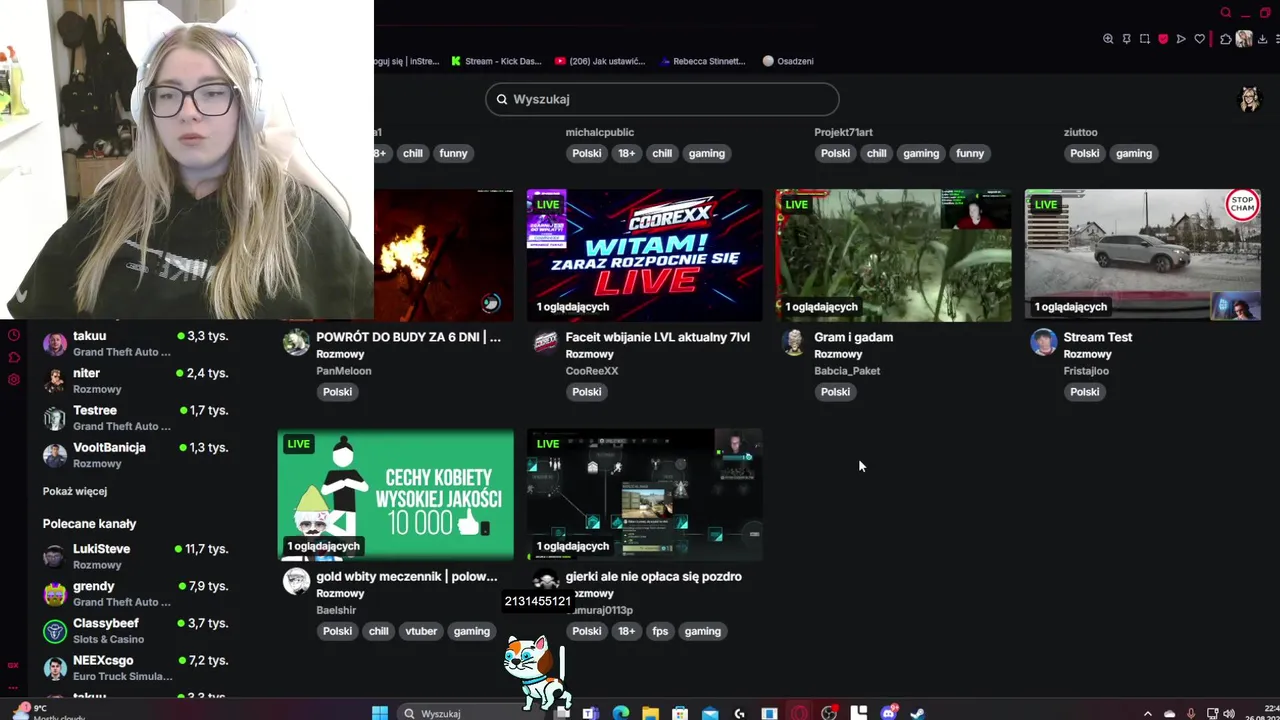The image size is (1280, 720).
Task: Open niter channel in sidebar
Action: point(136,380)
